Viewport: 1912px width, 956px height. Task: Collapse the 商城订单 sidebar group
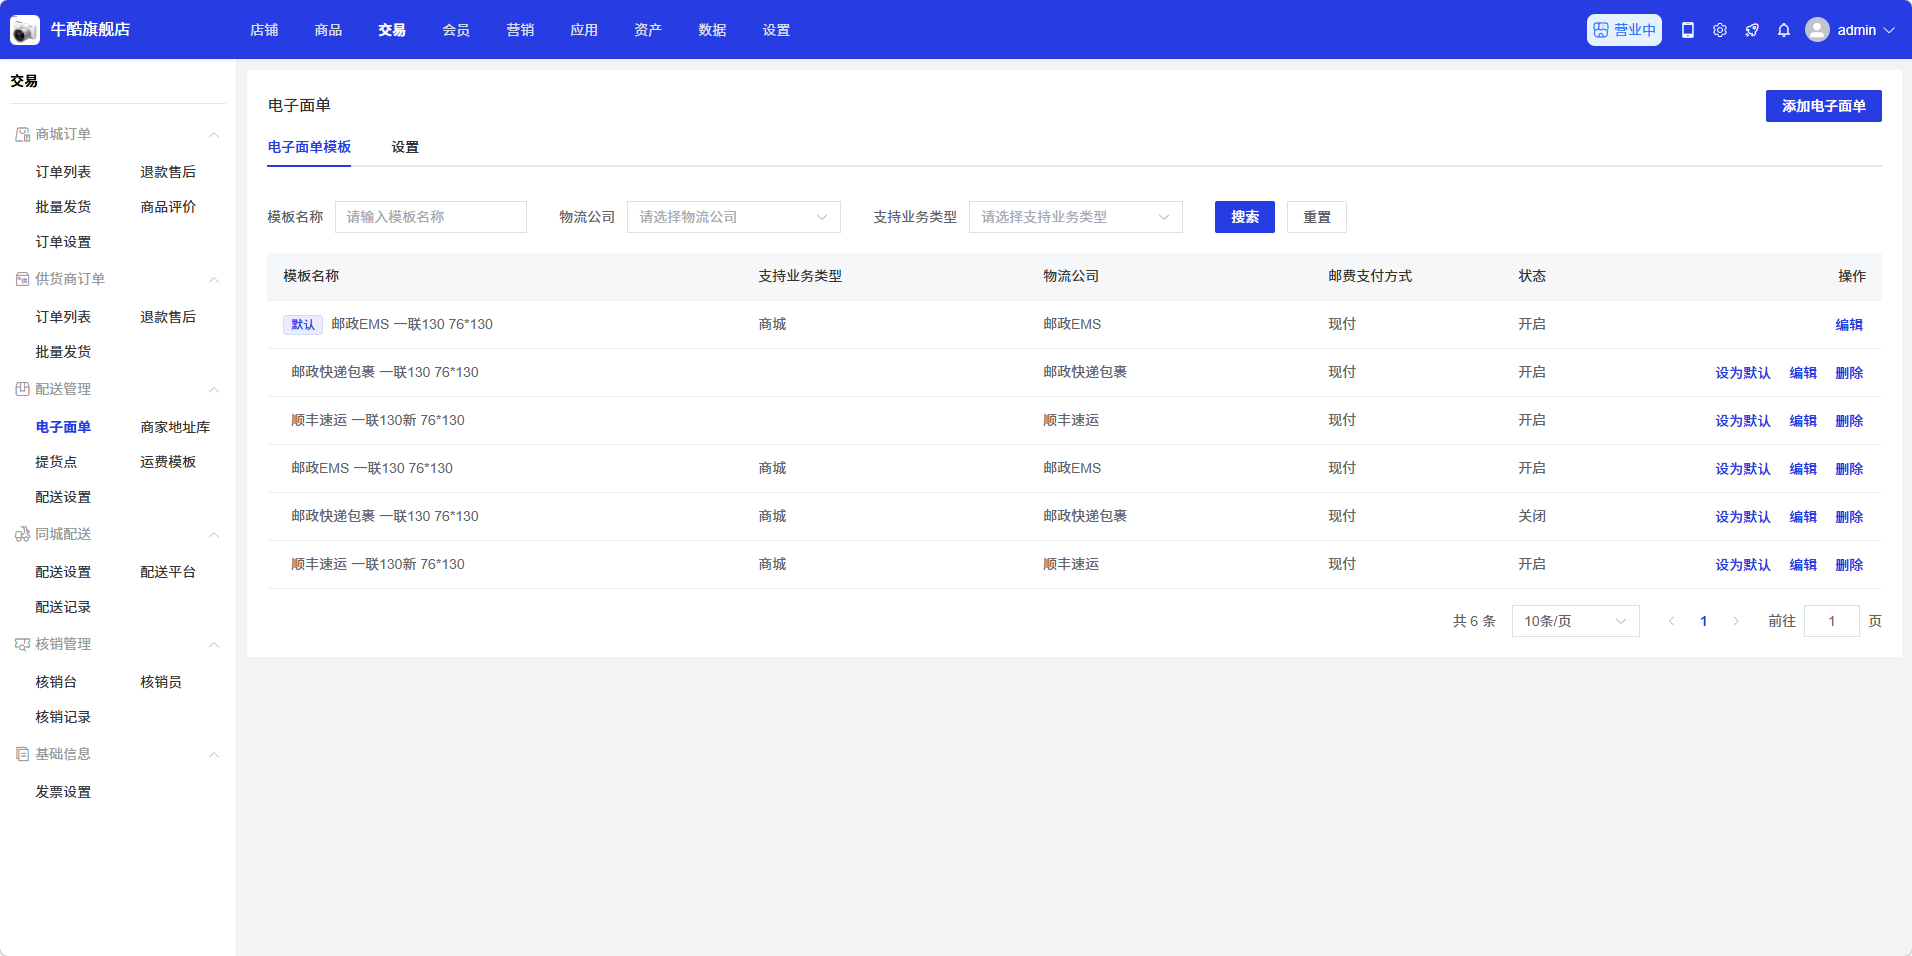[214, 135]
